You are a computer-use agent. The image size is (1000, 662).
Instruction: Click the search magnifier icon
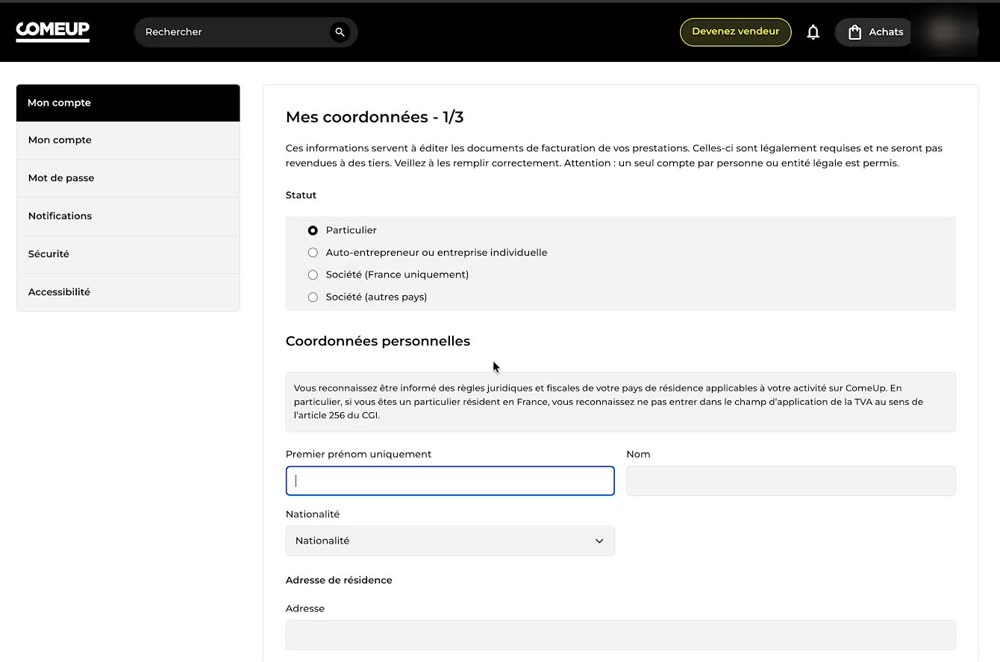tap(340, 32)
